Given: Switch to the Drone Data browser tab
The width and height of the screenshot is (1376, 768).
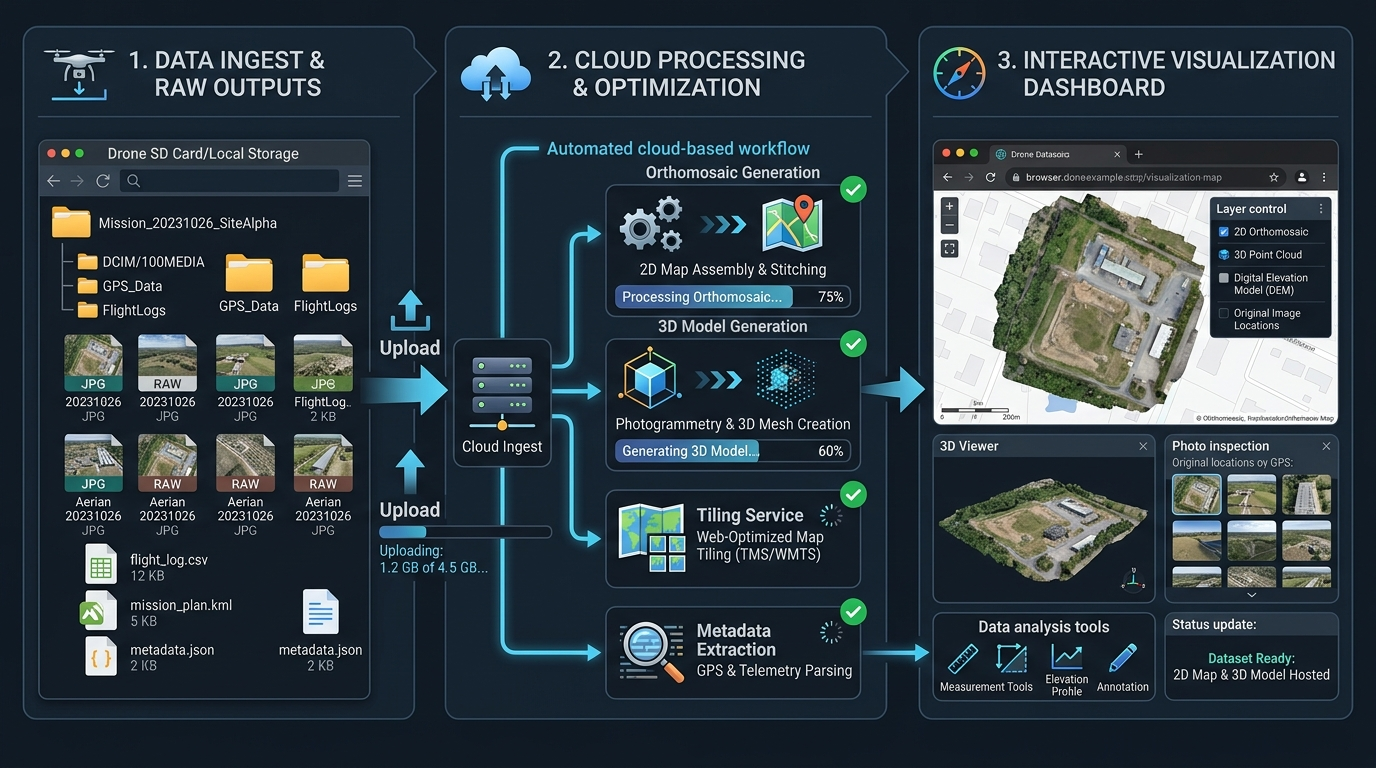Looking at the screenshot, I should click(x=1038, y=154).
